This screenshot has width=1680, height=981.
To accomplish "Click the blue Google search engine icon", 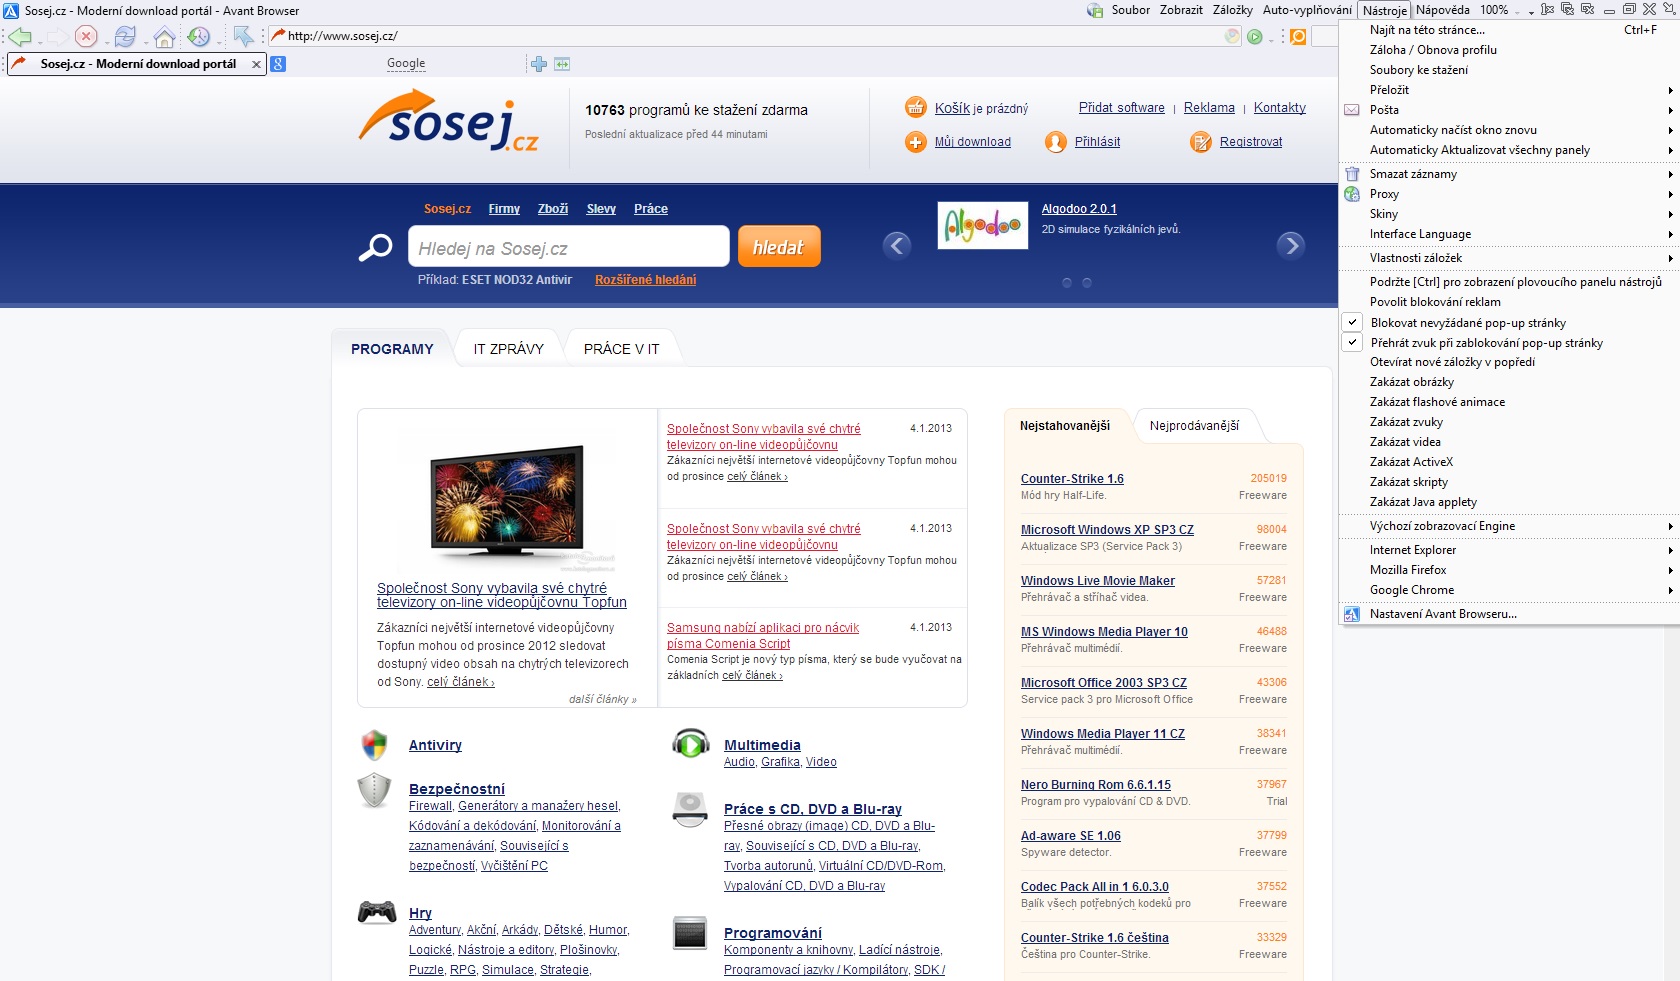I will click(x=278, y=64).
